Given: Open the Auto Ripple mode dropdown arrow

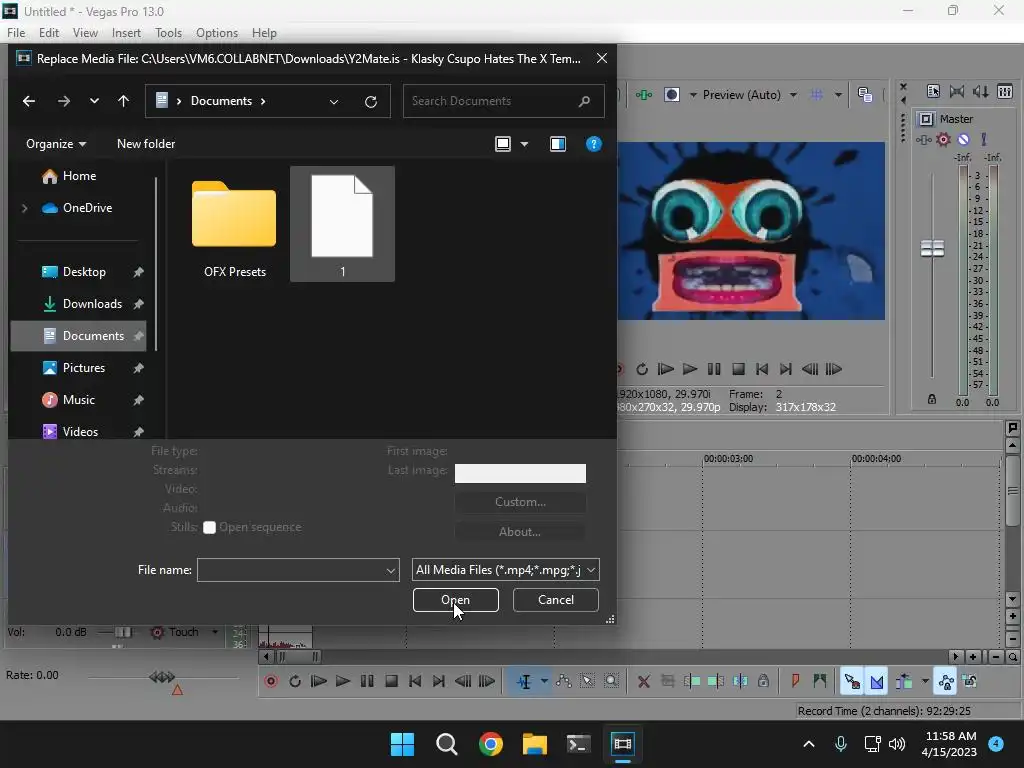Looking at the screenshot, I should [925, 681].
